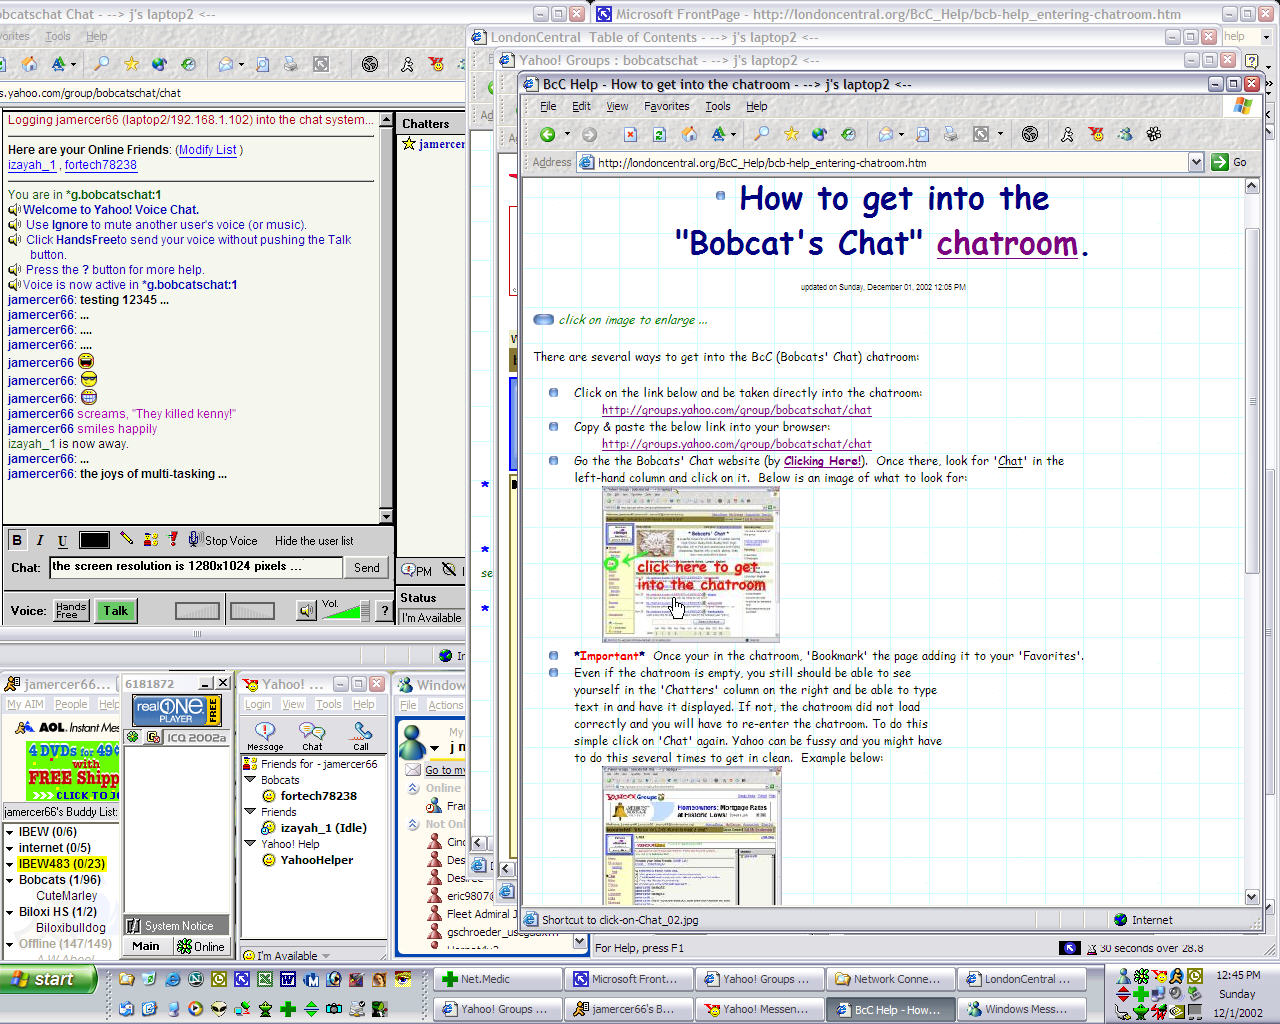Collapse Friends group in Yahoo Messenger
The image size is (1280, 1024).
(251, 812)
